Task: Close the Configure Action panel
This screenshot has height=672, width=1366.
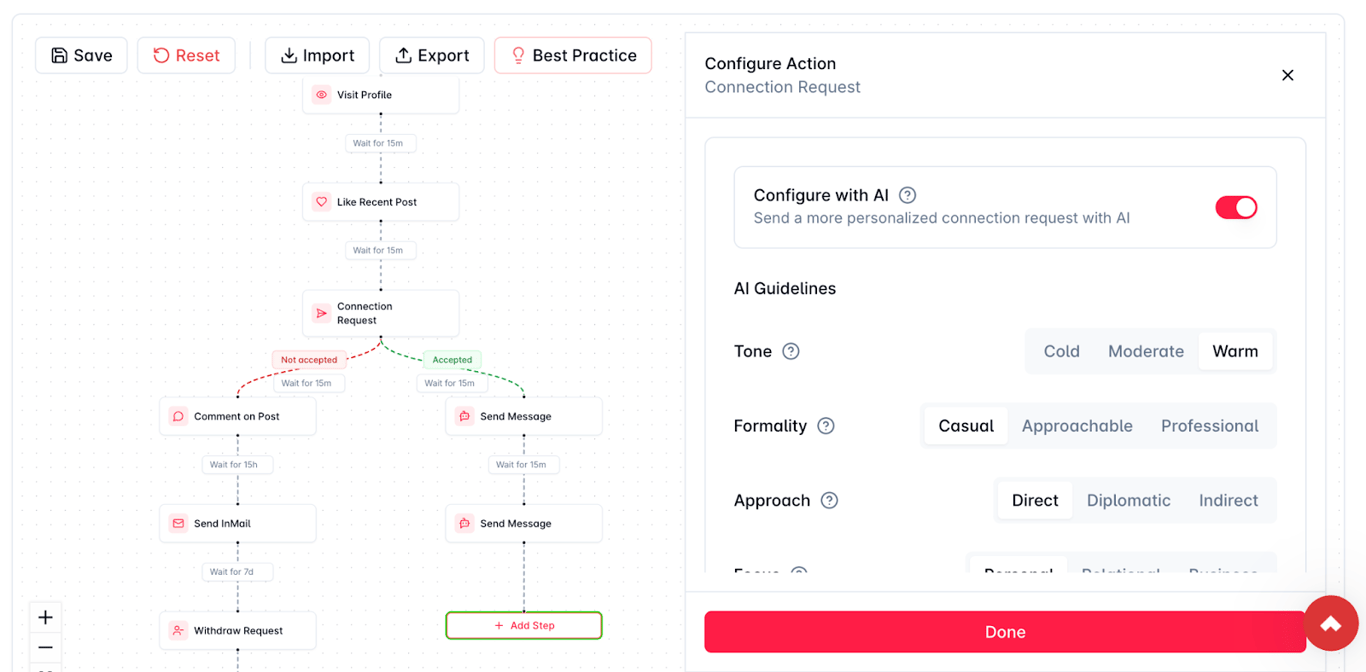Action: (x=1288, y=75)
